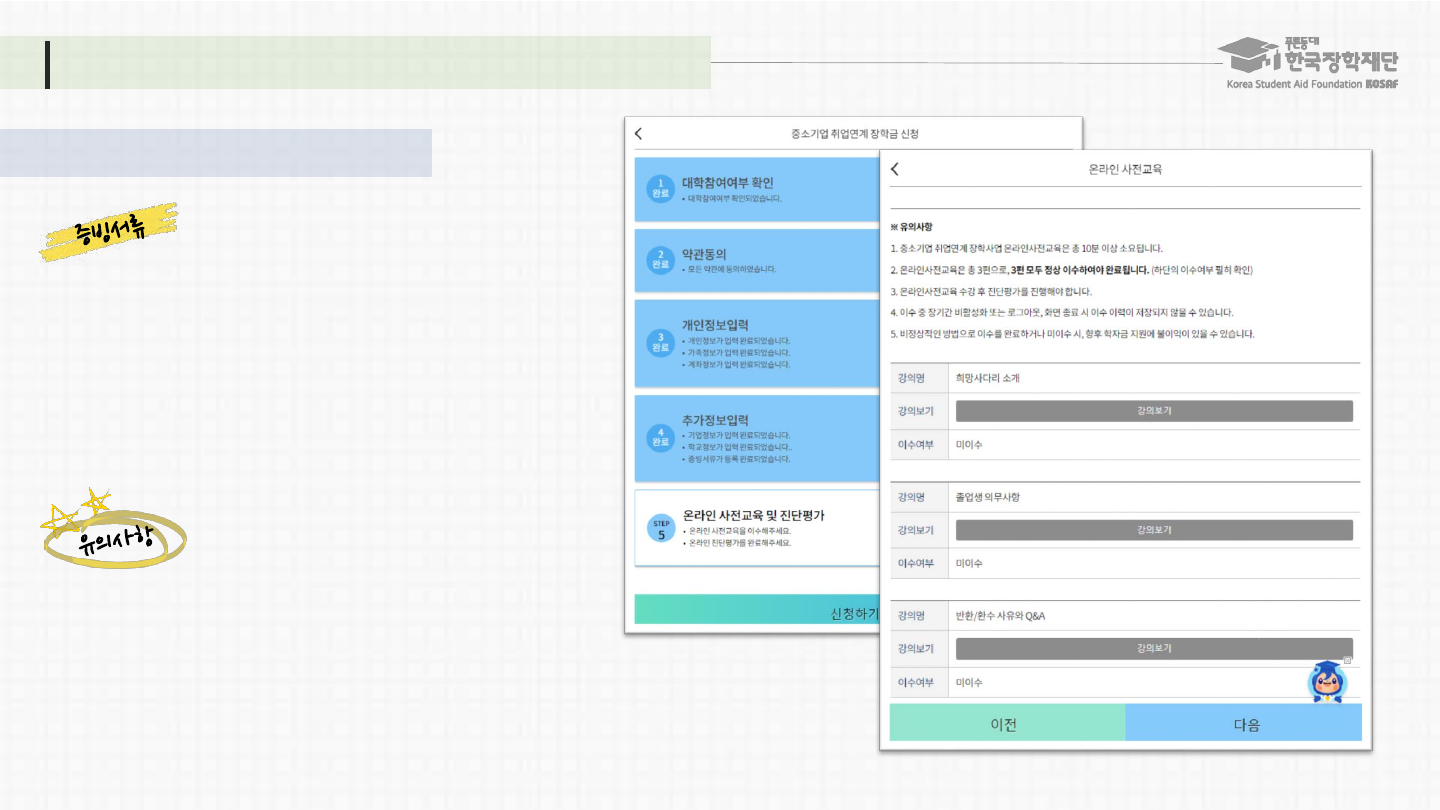This screenshot has height=810, width=1440.
Task: Click back arrow in 중소기업 취업연계 장학금 신청 header
Action: [639, 134]
